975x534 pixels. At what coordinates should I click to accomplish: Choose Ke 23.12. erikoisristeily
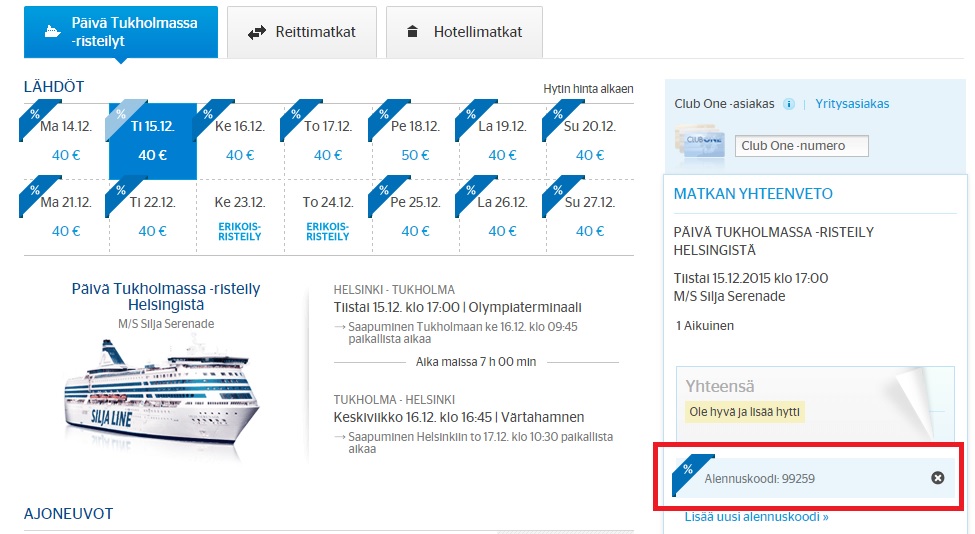(x=240, y=216)
